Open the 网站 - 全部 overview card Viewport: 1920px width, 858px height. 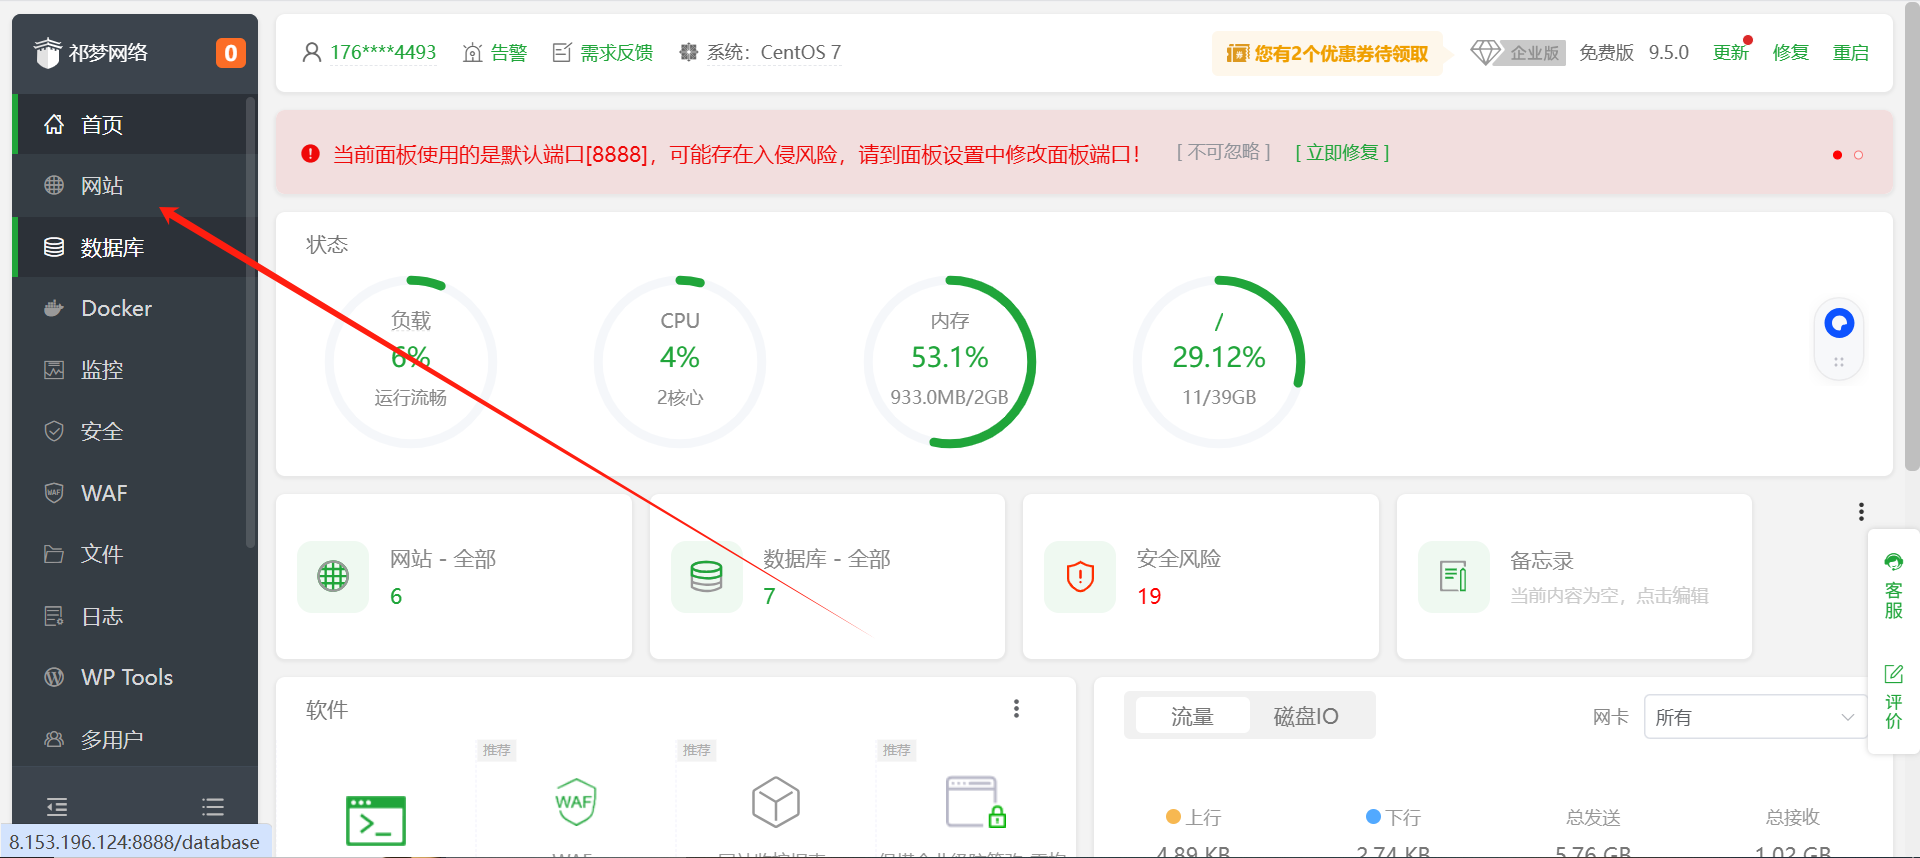coord(454,576)
